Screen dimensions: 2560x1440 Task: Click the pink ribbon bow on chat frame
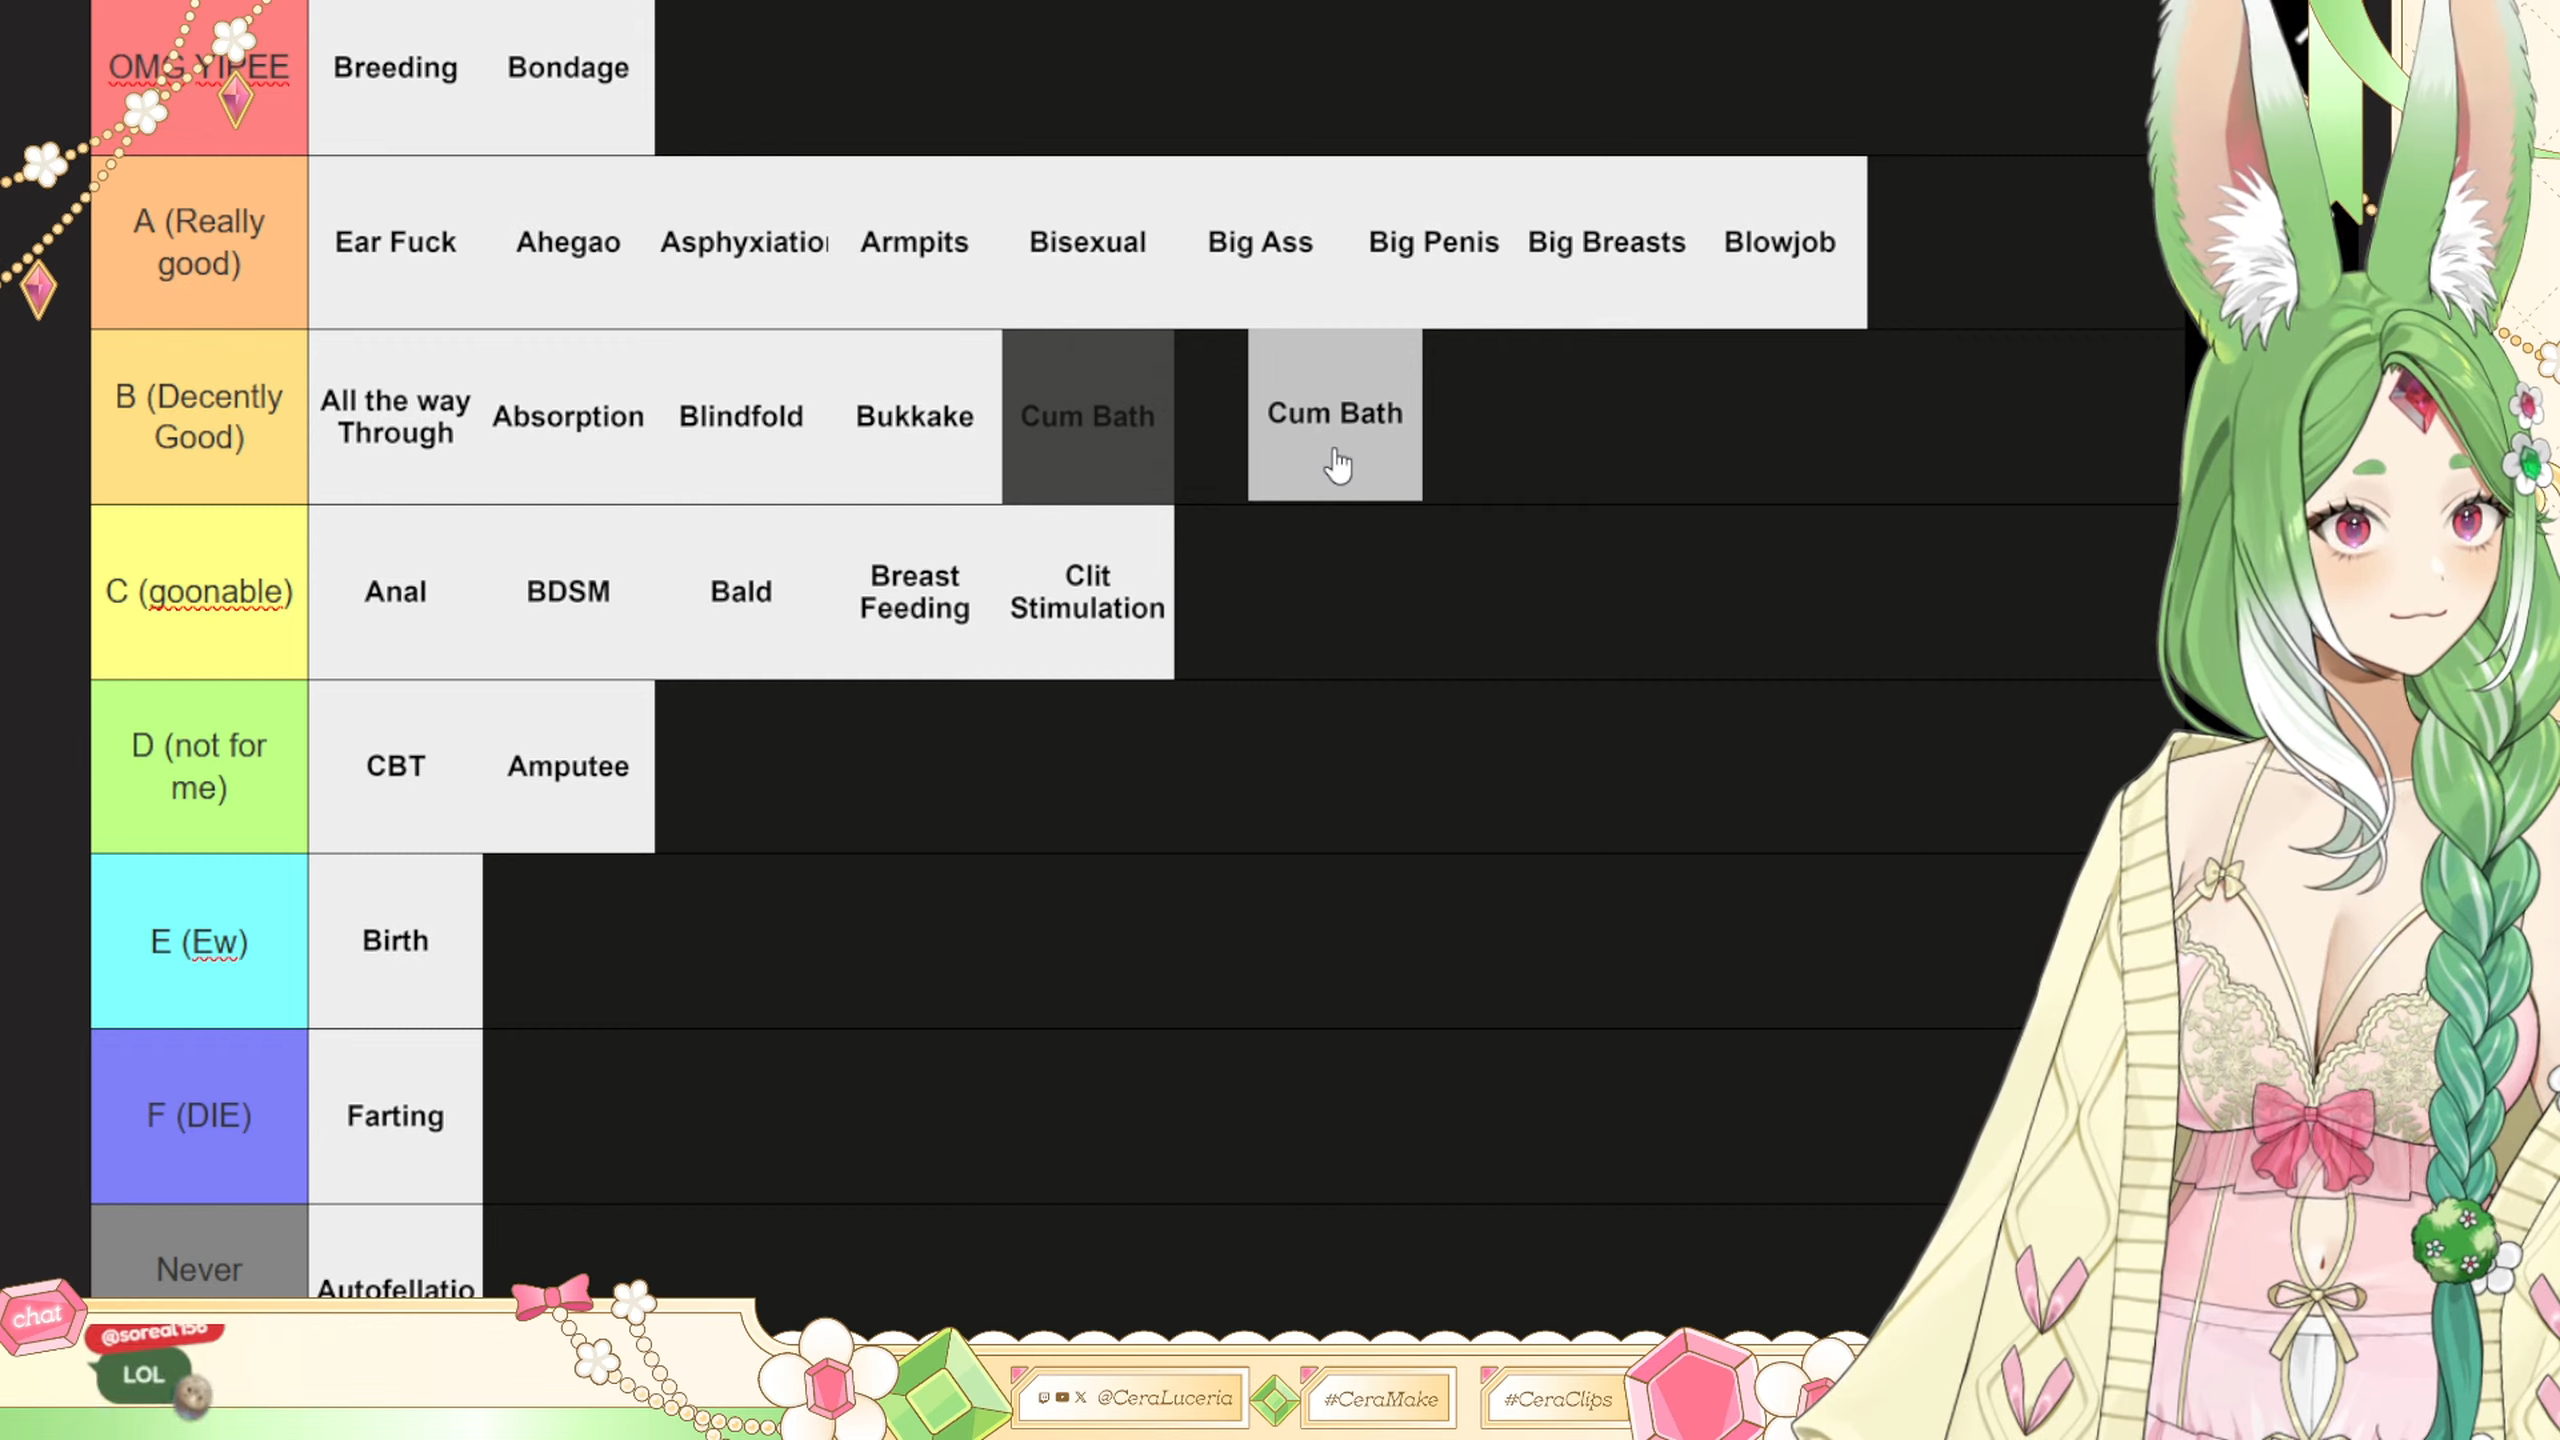pyautogui.click(x=552, y=1296)
